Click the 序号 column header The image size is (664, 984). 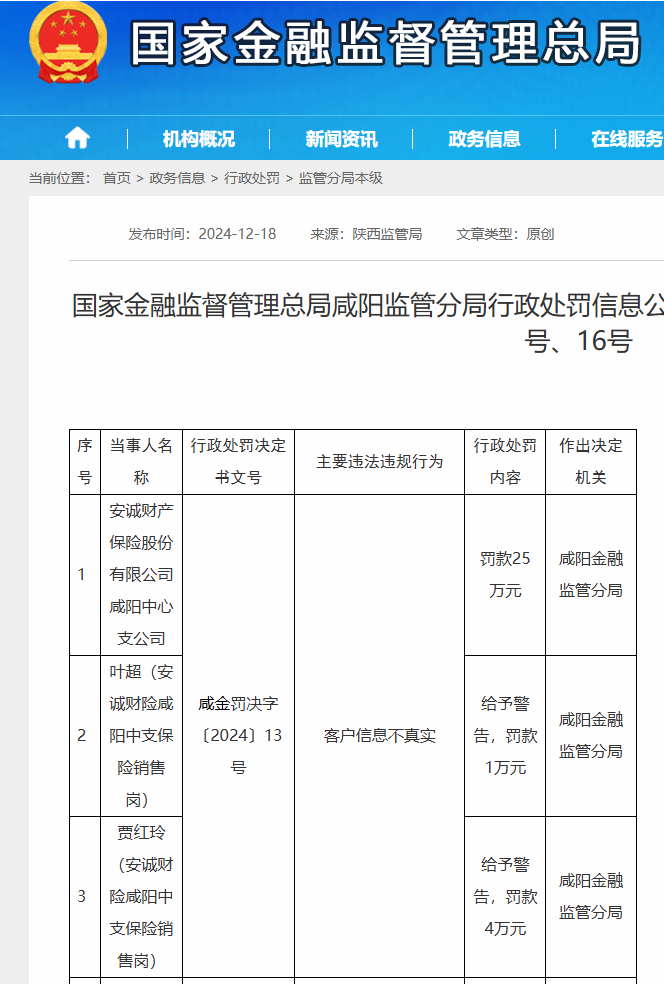(85, 462)
